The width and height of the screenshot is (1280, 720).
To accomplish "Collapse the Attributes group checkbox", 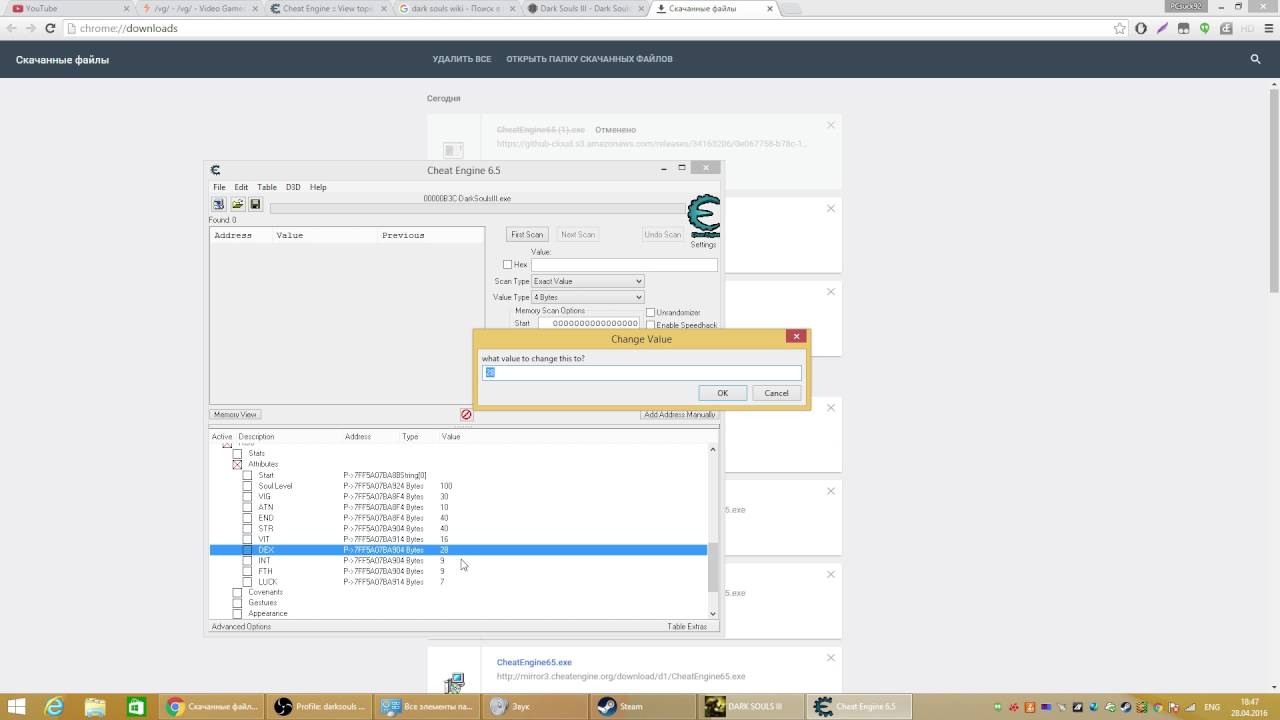I will point(237,465).
